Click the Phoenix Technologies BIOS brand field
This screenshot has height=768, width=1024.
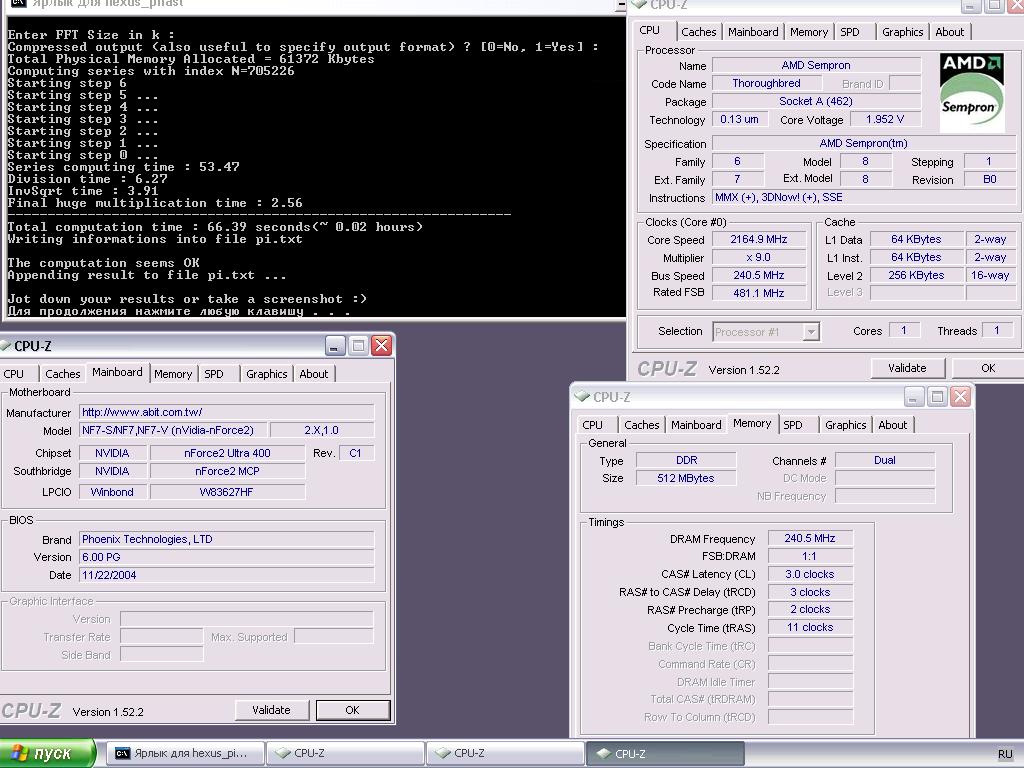227,539
